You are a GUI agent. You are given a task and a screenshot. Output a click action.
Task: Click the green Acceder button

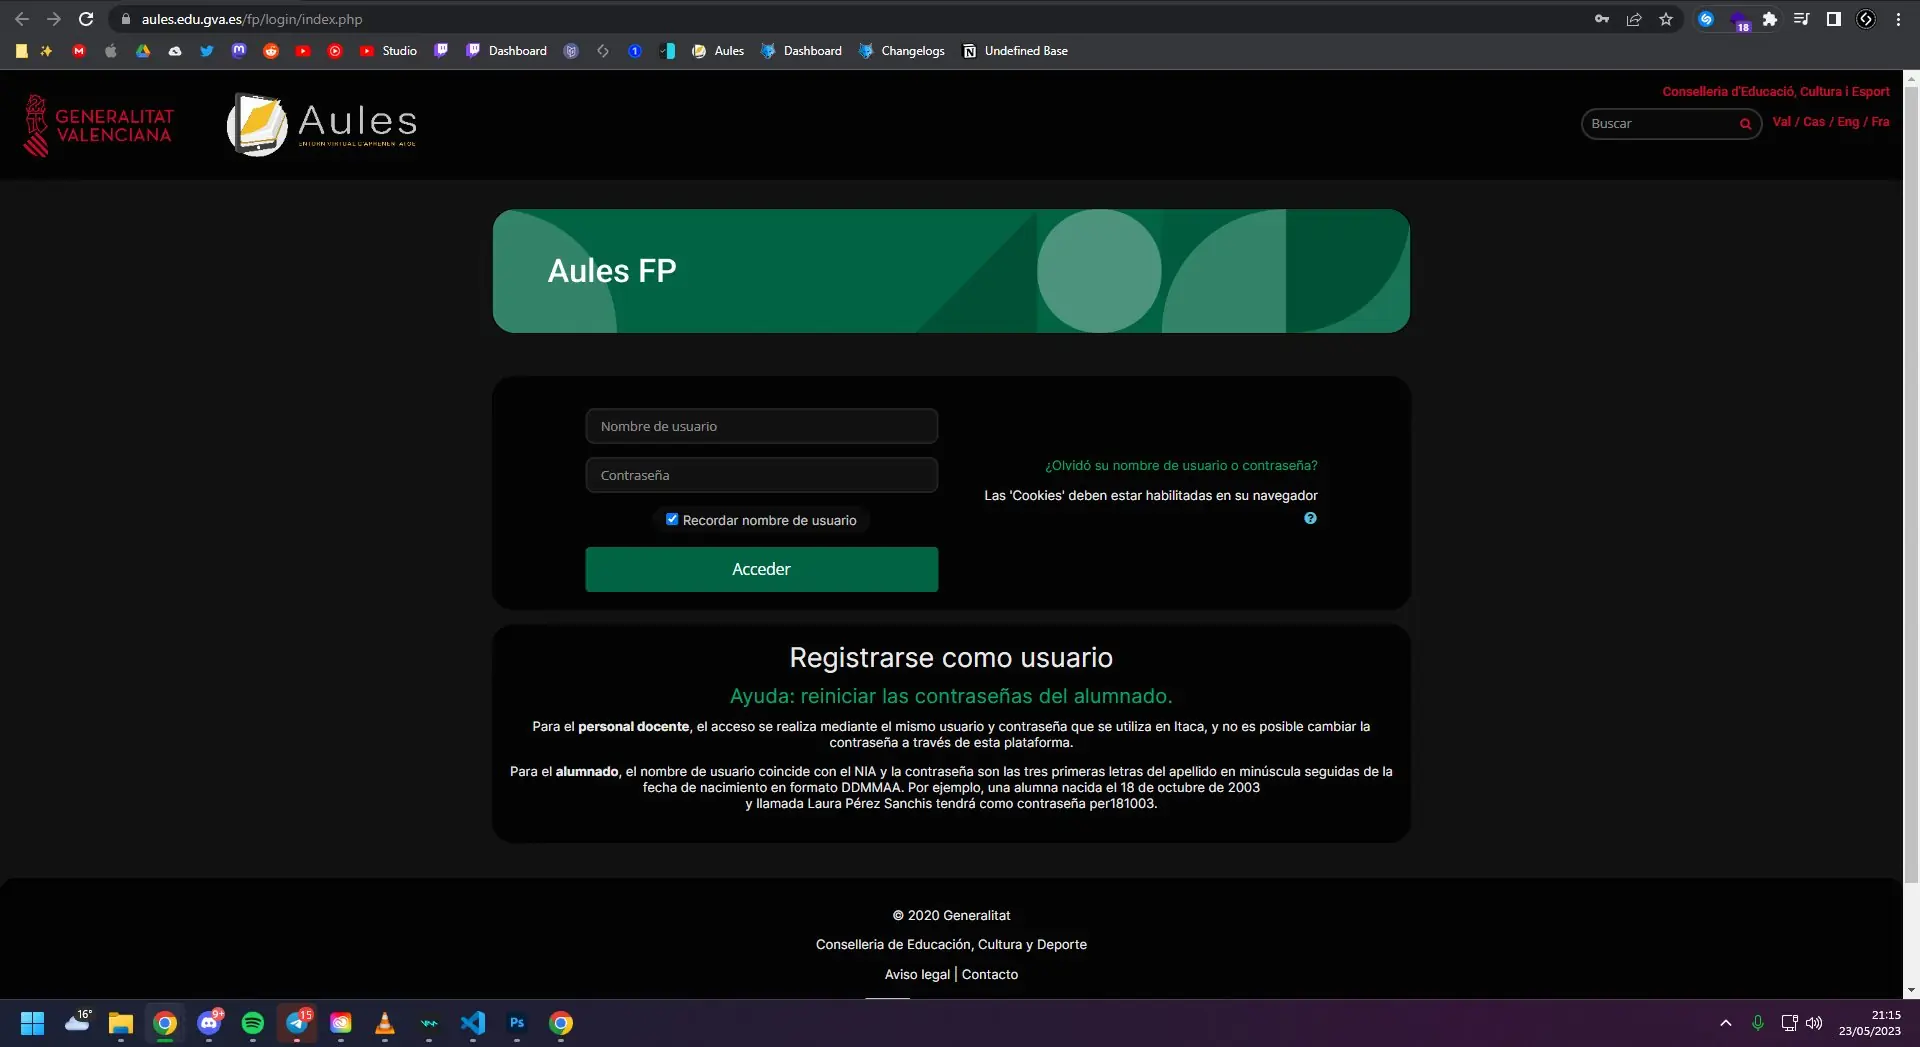pyautogui.click(x=761, y=569)
